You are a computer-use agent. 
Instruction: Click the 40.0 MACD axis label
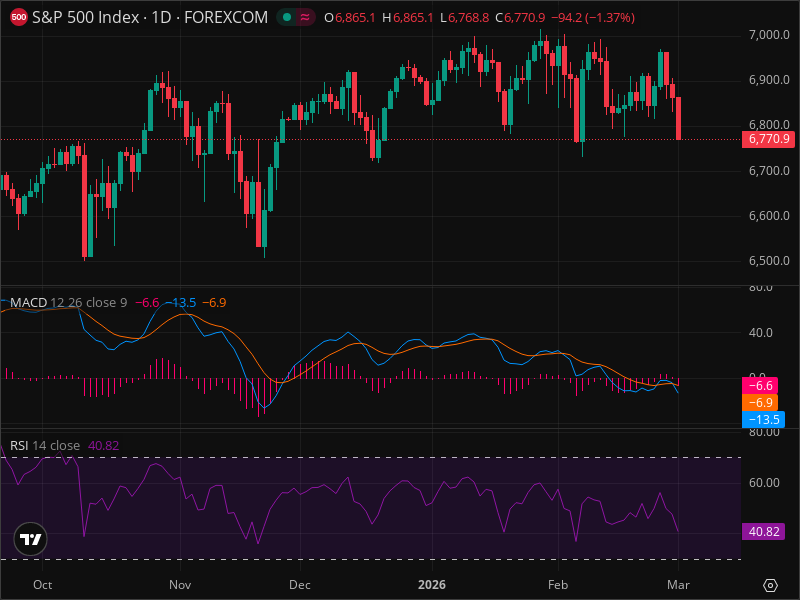pos(761,333)
